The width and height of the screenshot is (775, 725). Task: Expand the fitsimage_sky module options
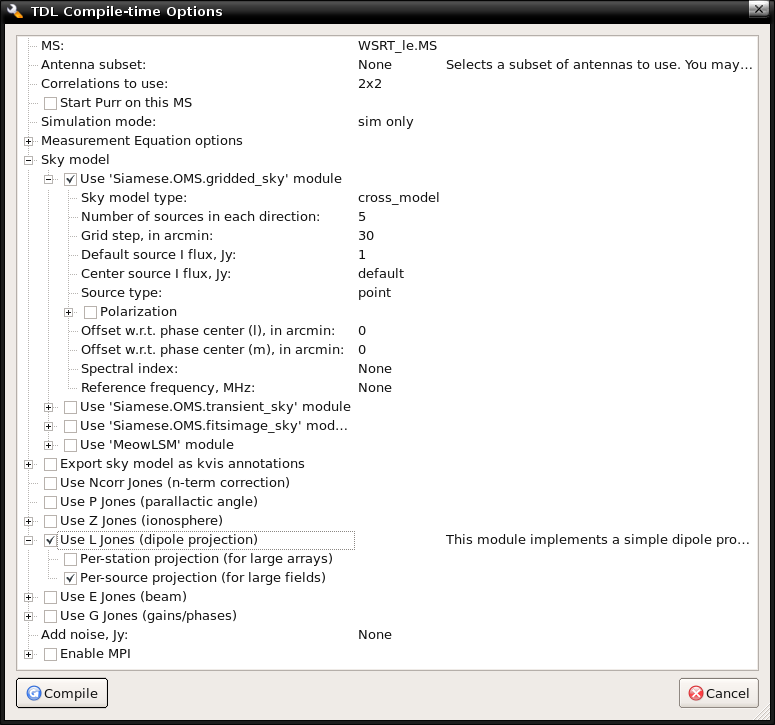coord(48,426)
